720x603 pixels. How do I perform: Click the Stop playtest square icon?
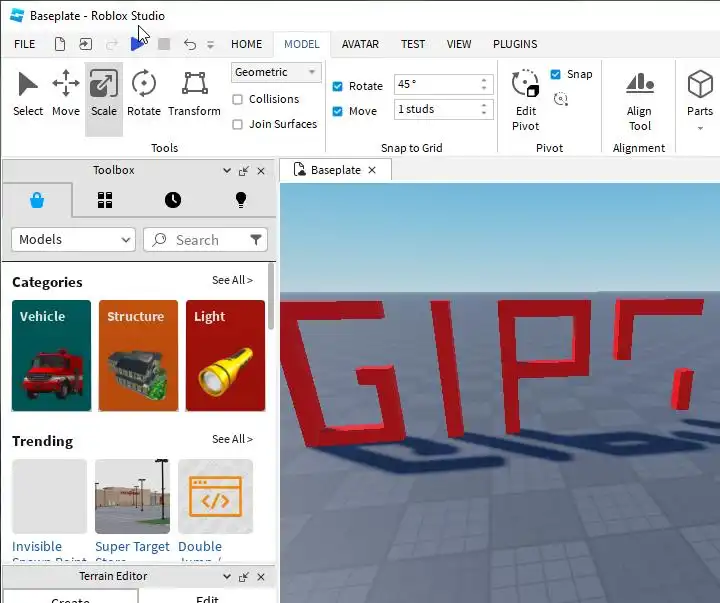[x=164, y=44]
